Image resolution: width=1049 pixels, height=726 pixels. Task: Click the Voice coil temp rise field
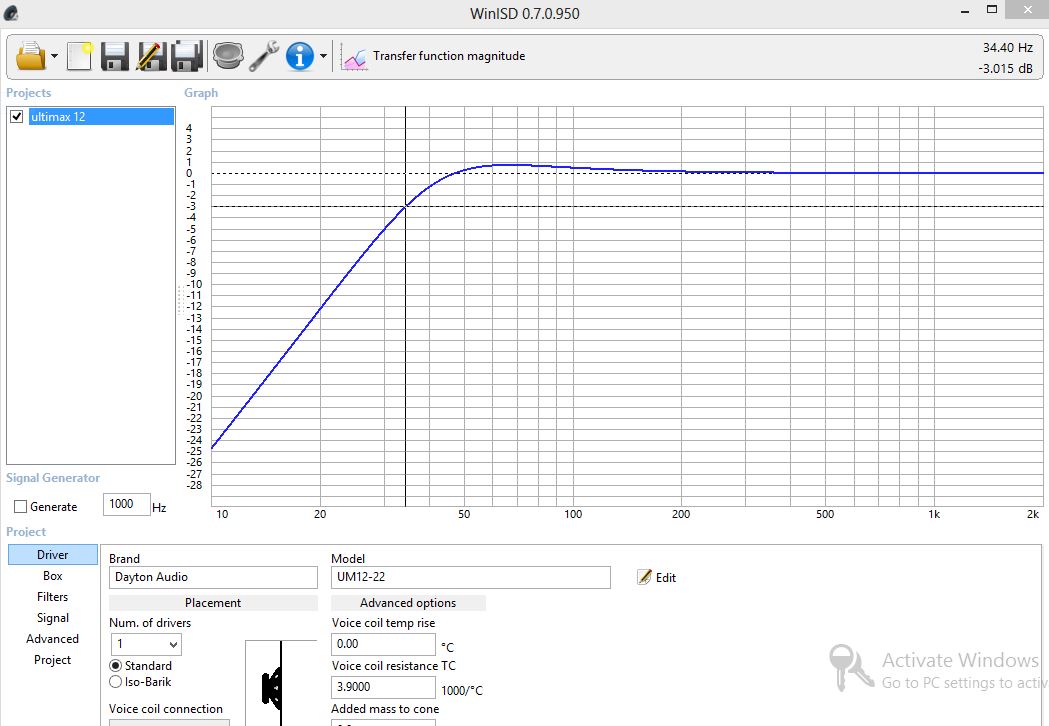pos(383,644)
